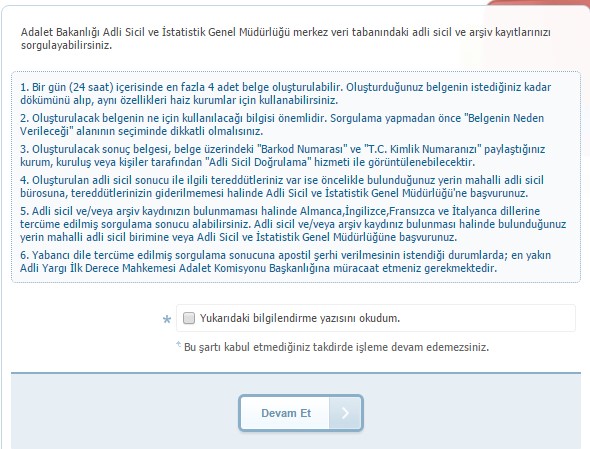Select info item 1 about 24 saat limit
Screen dimensions: 590x449
285,94
